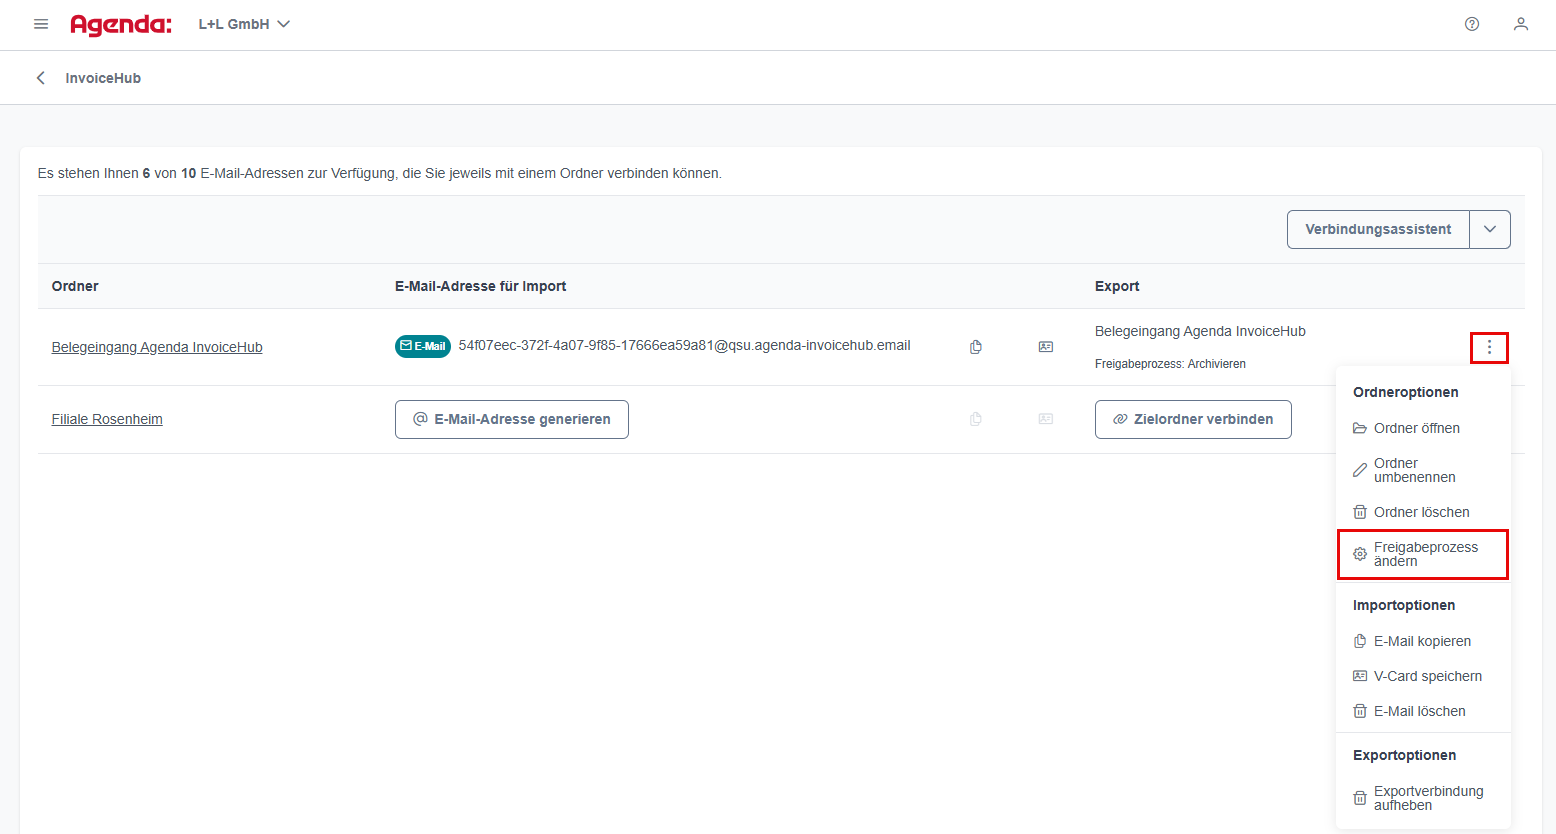Expand the L+L GmbH company selector

244,24
